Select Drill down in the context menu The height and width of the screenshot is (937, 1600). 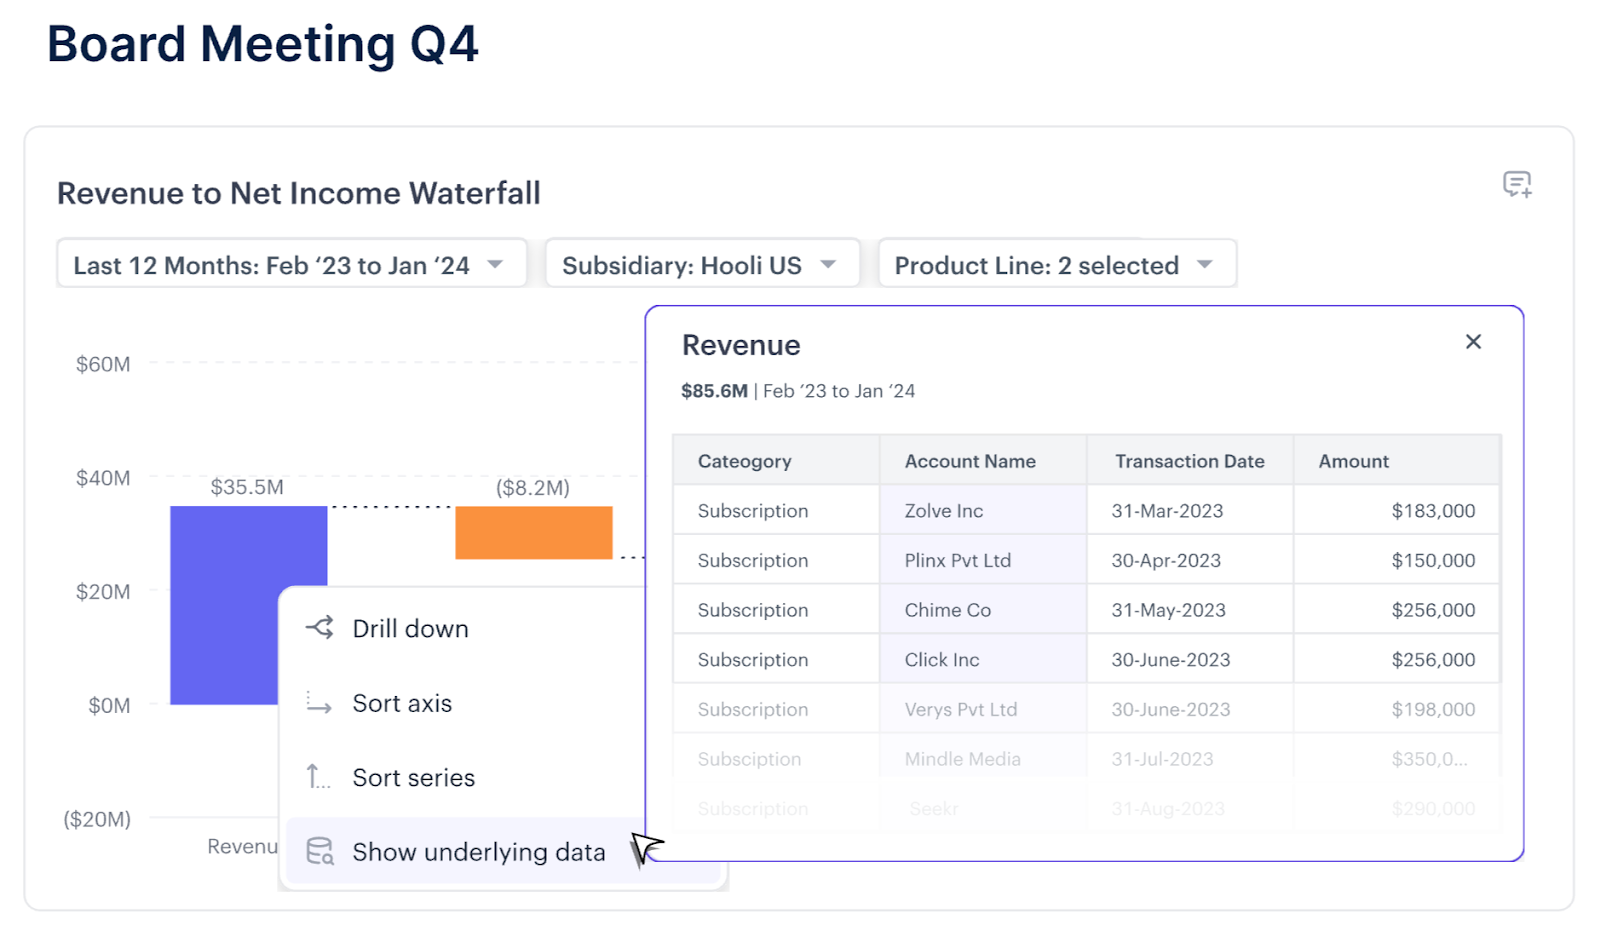tap(410, 628)
